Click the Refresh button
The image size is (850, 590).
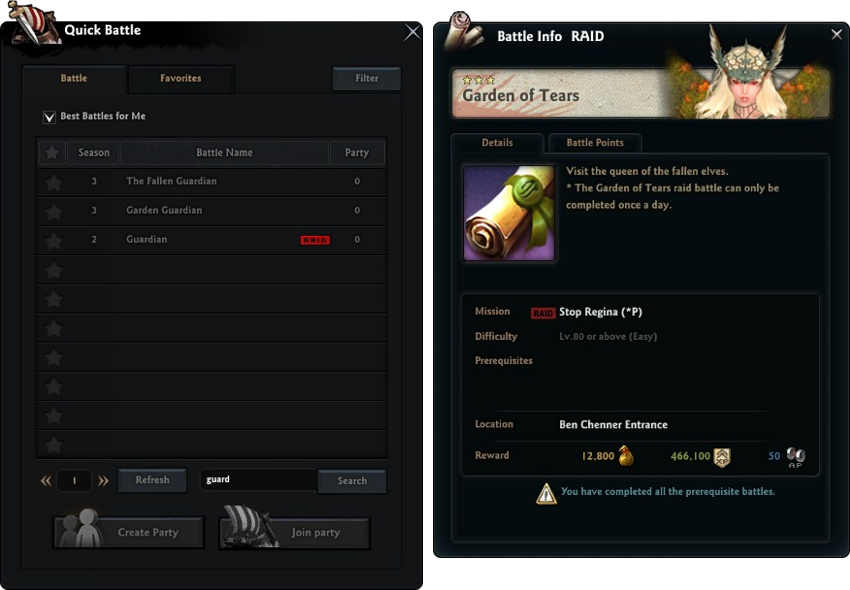tap(152, 480)
